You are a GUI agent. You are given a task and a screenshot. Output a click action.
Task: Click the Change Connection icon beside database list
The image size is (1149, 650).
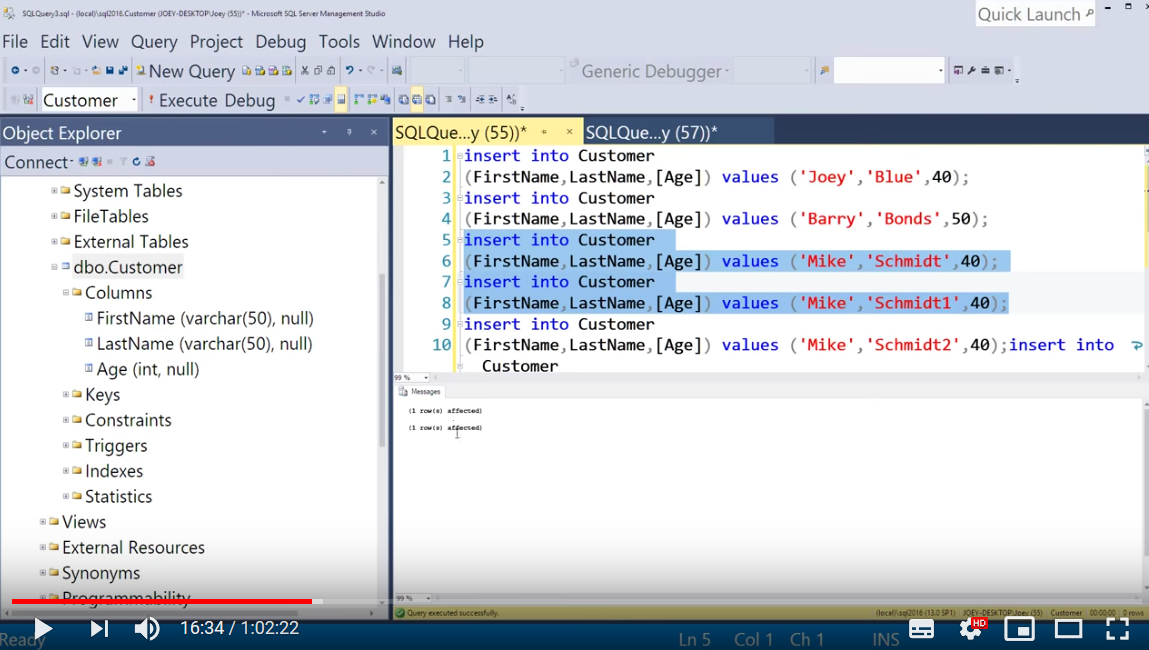click(29, 100)
